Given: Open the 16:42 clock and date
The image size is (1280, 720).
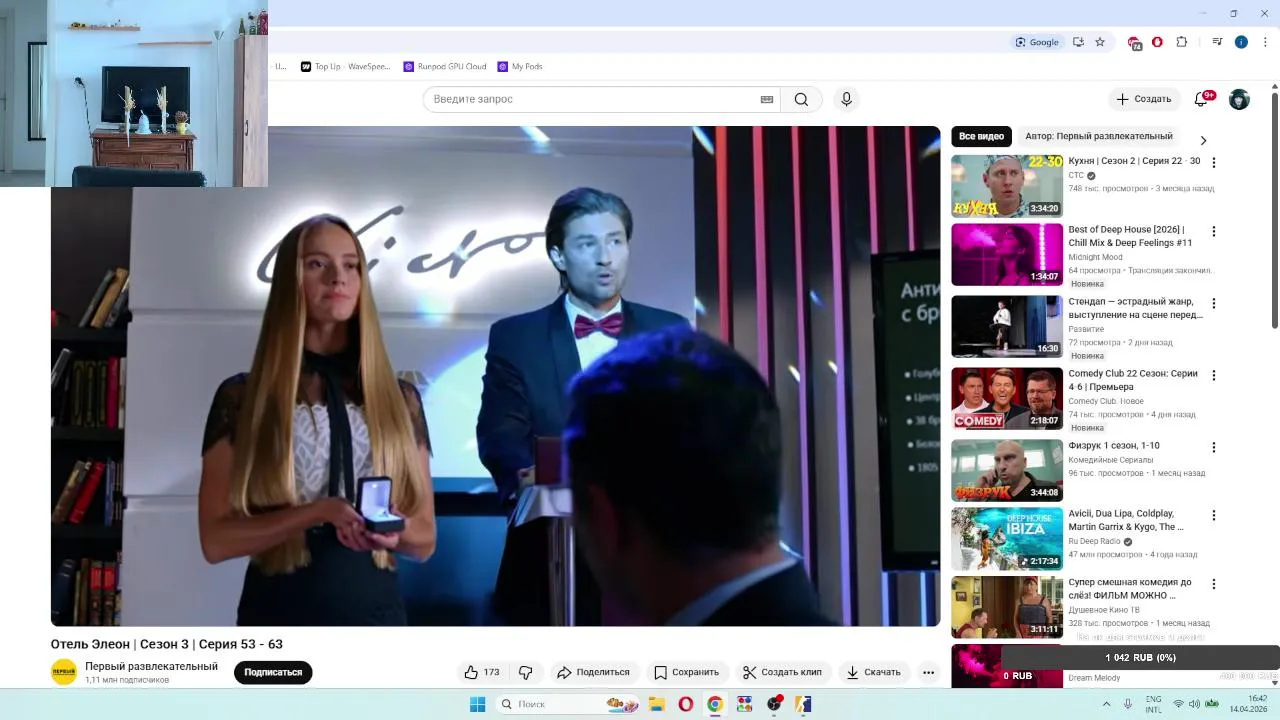Looking at the screenshot, I should (1248, 704).
